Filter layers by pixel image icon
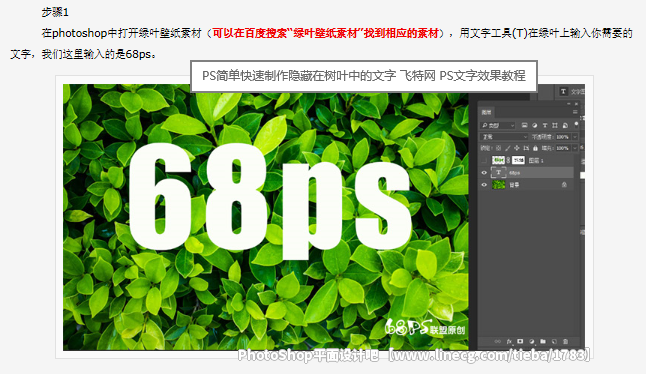The width and height of the screenshot is (646, 374). point(524,125)
